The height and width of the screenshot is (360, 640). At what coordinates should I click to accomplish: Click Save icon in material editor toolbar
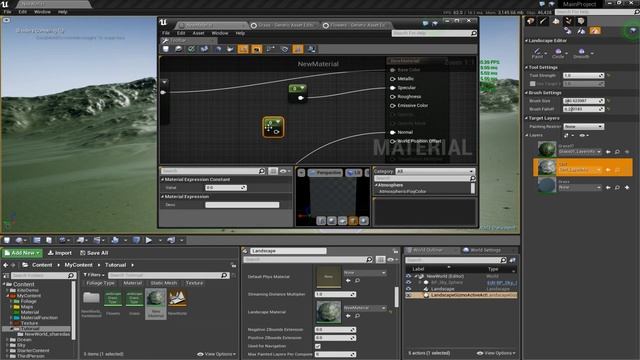166,49
